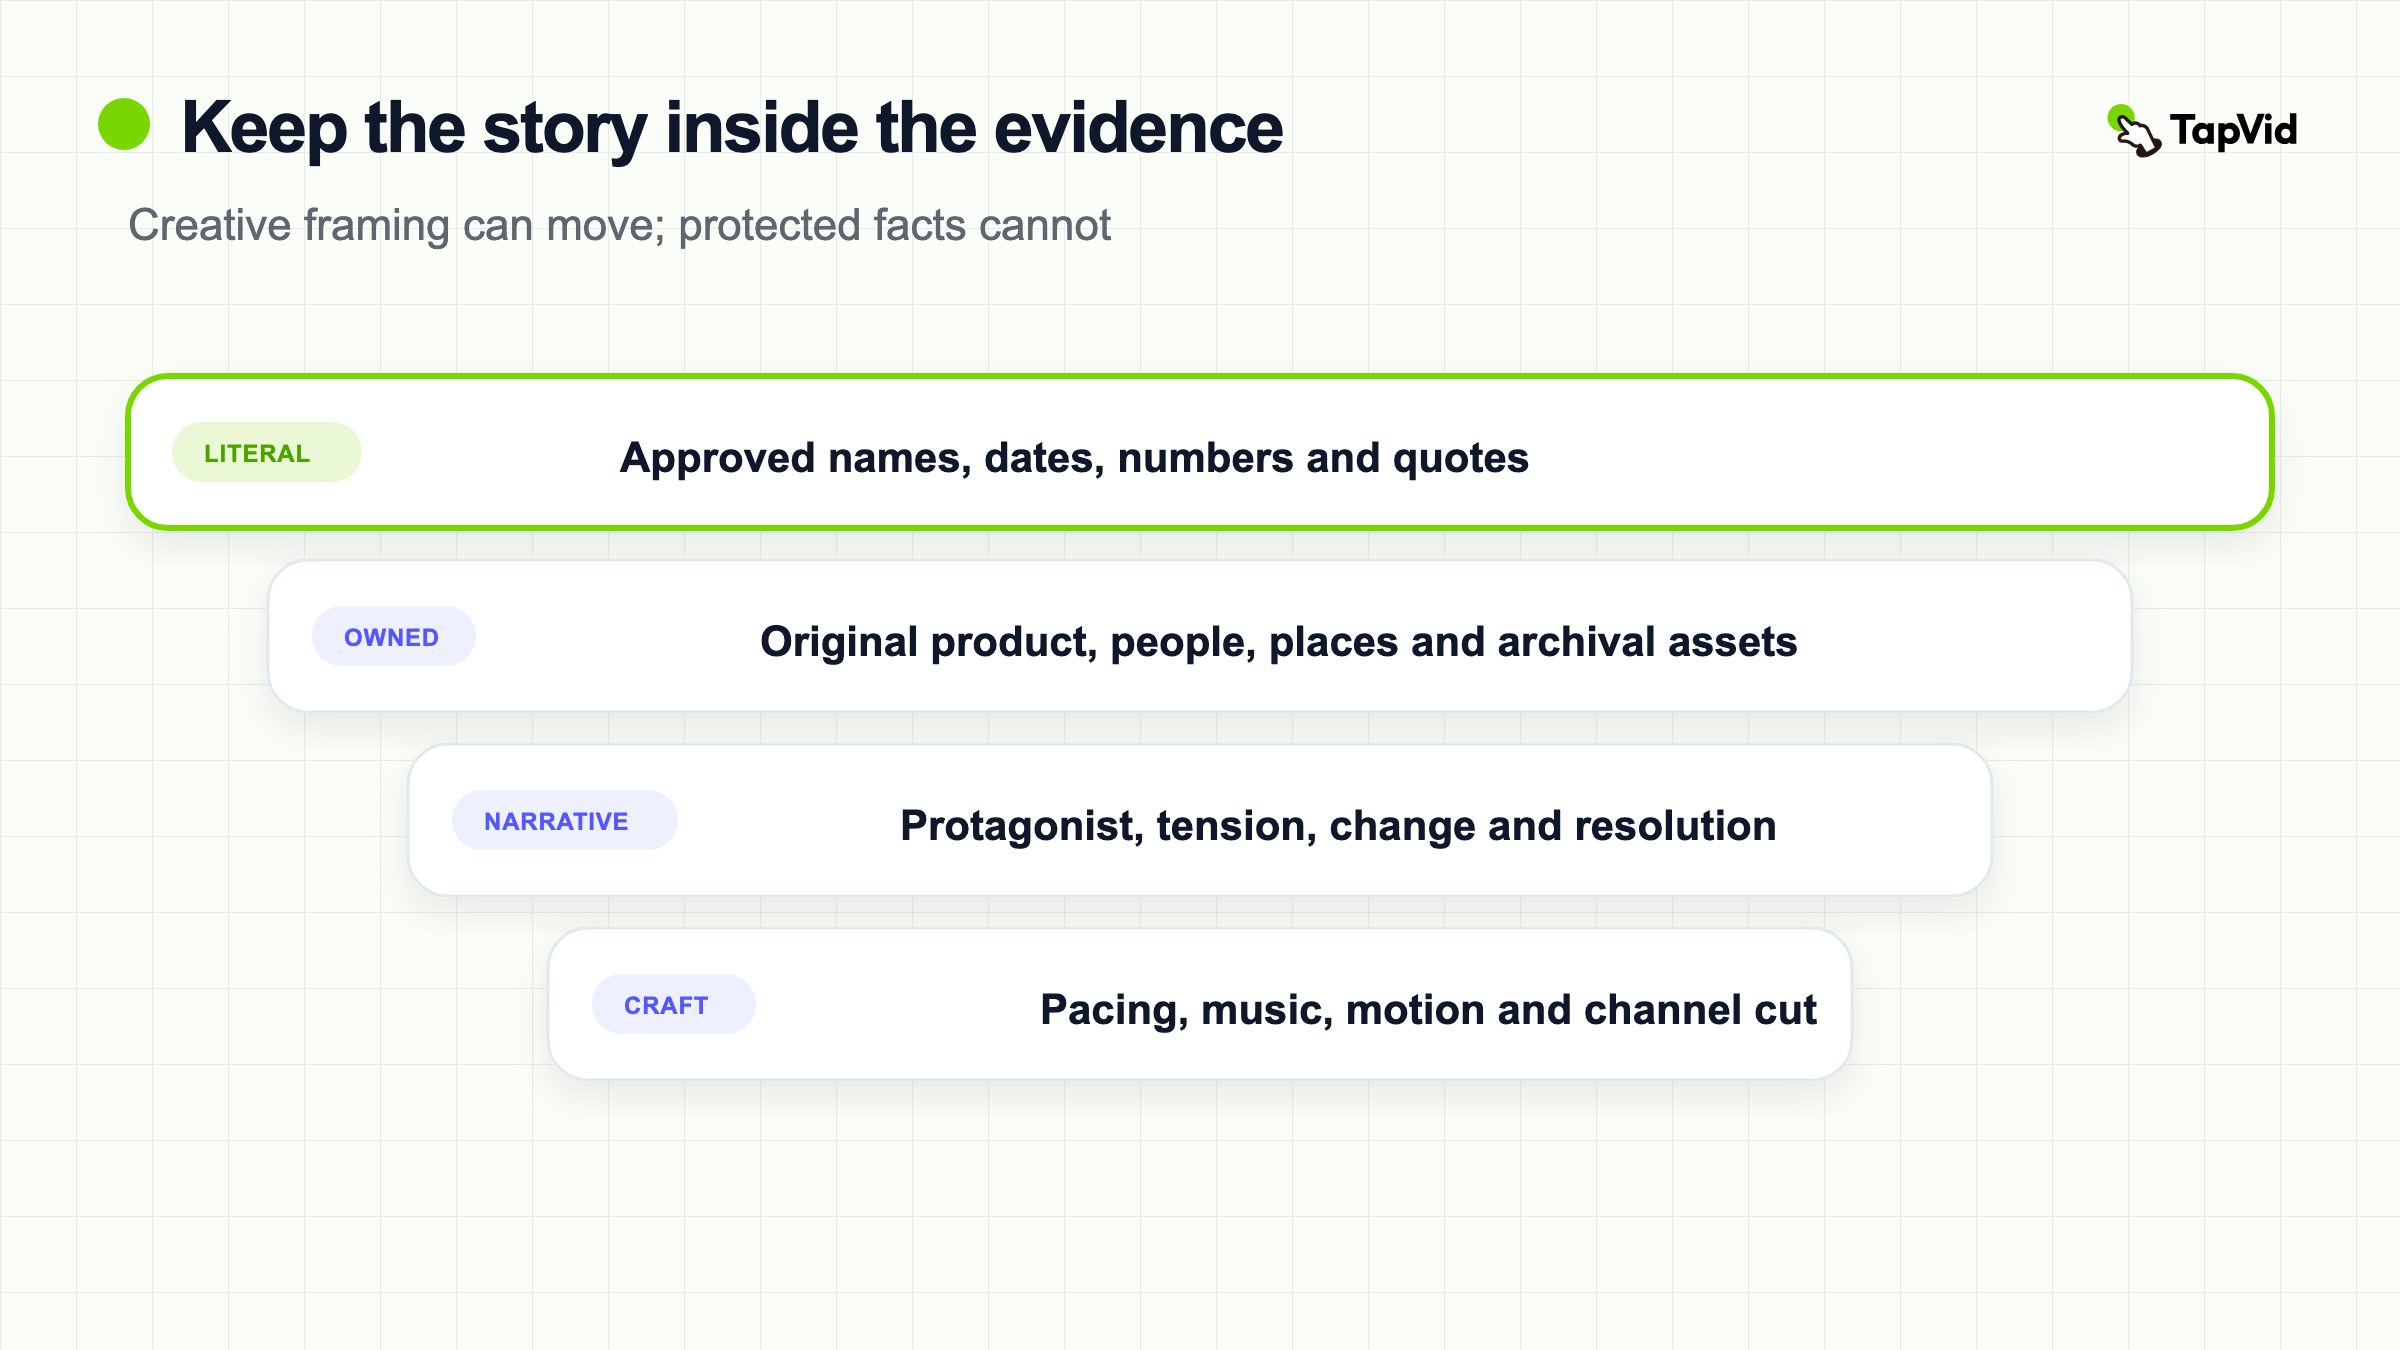Image resolution: width=2400 pixels, height=1350 pixels.
Task: Click the TapVid hand cursor logo icon
Action: (2135, 132)
